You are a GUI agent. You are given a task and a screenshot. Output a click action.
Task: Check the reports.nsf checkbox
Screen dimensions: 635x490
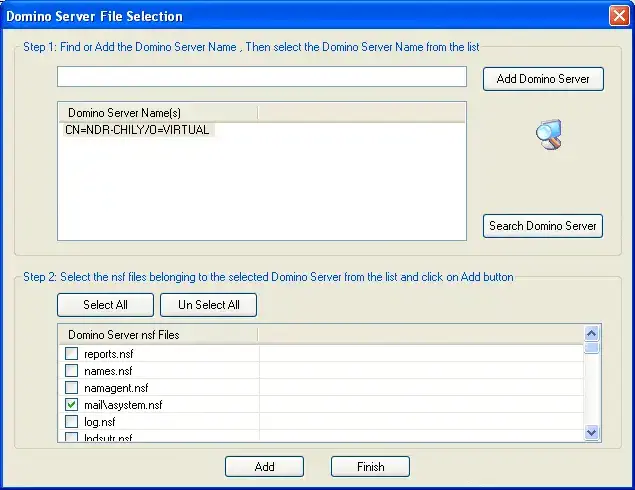pos(71,353)
